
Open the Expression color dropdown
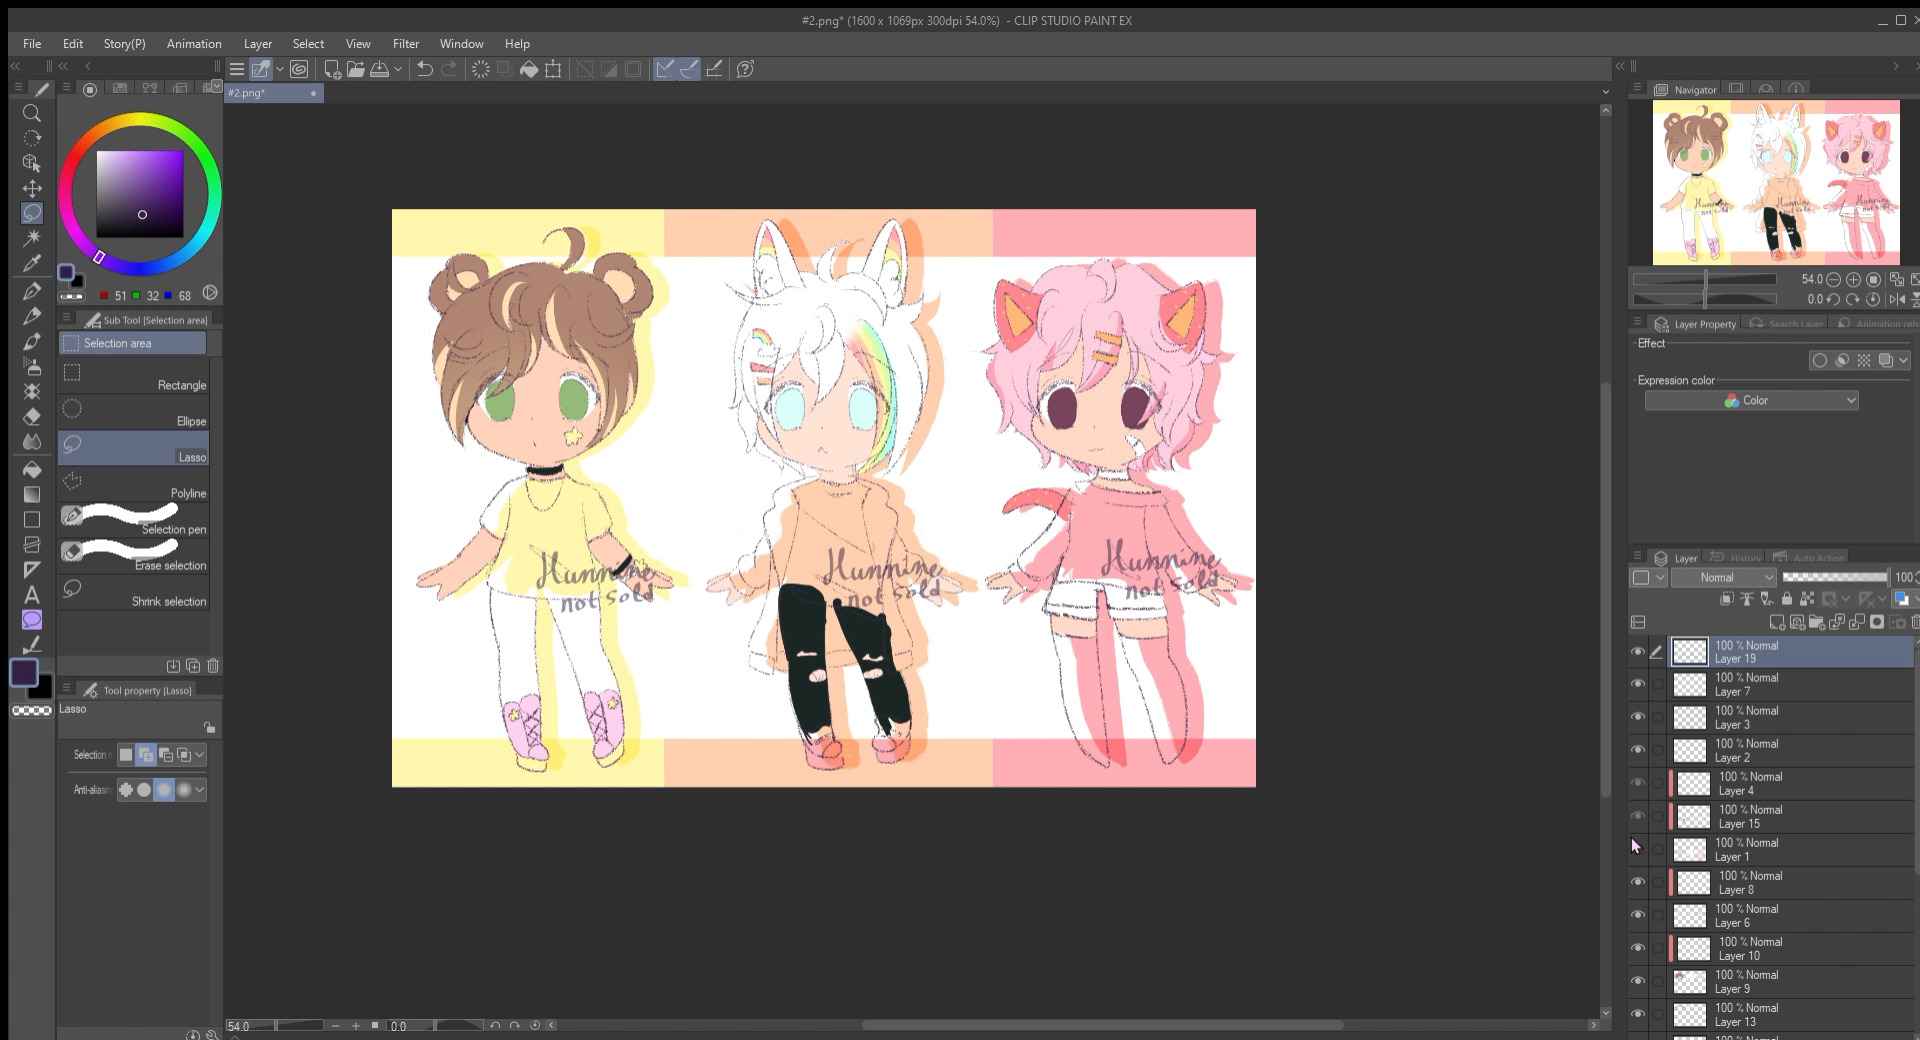1751,400
